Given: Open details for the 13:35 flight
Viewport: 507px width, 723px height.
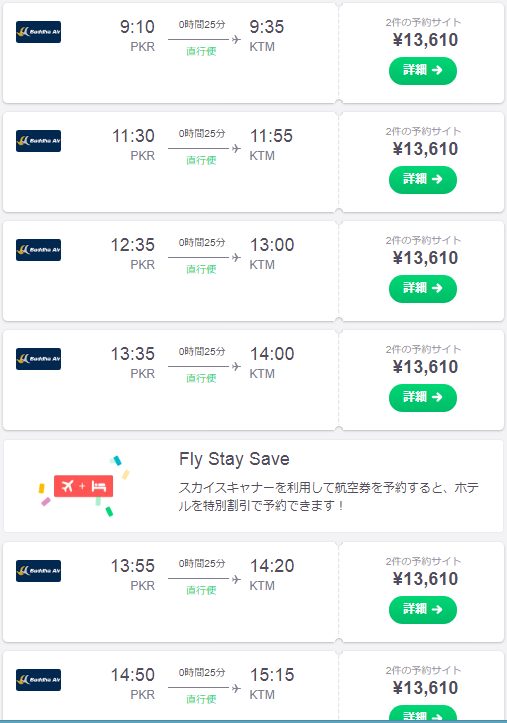Looking at the screenshot, I should (x=423, y=397).
